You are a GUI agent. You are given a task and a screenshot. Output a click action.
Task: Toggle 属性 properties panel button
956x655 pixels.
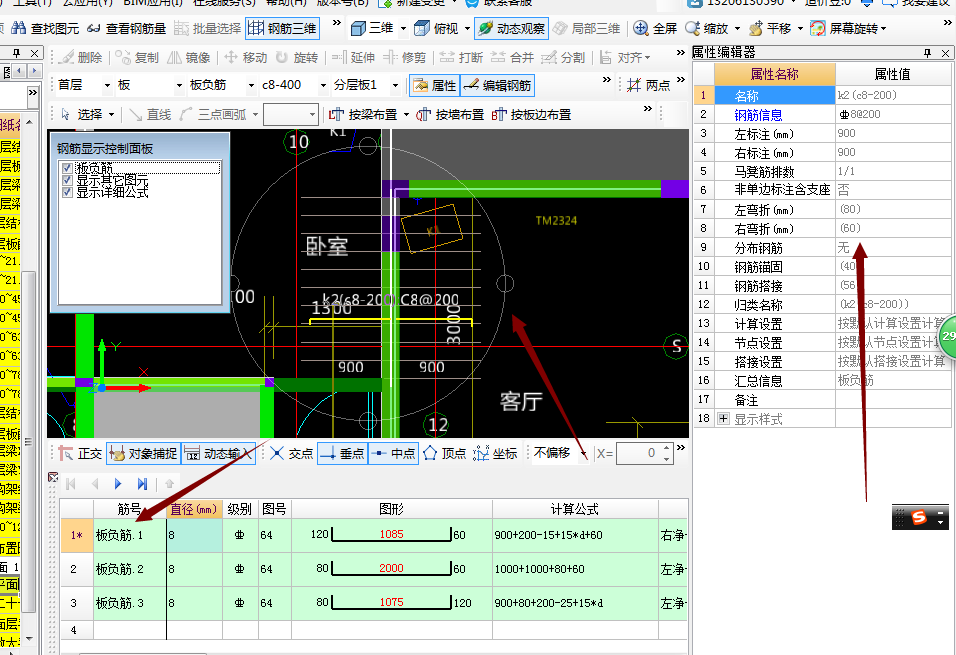(435, 85)
